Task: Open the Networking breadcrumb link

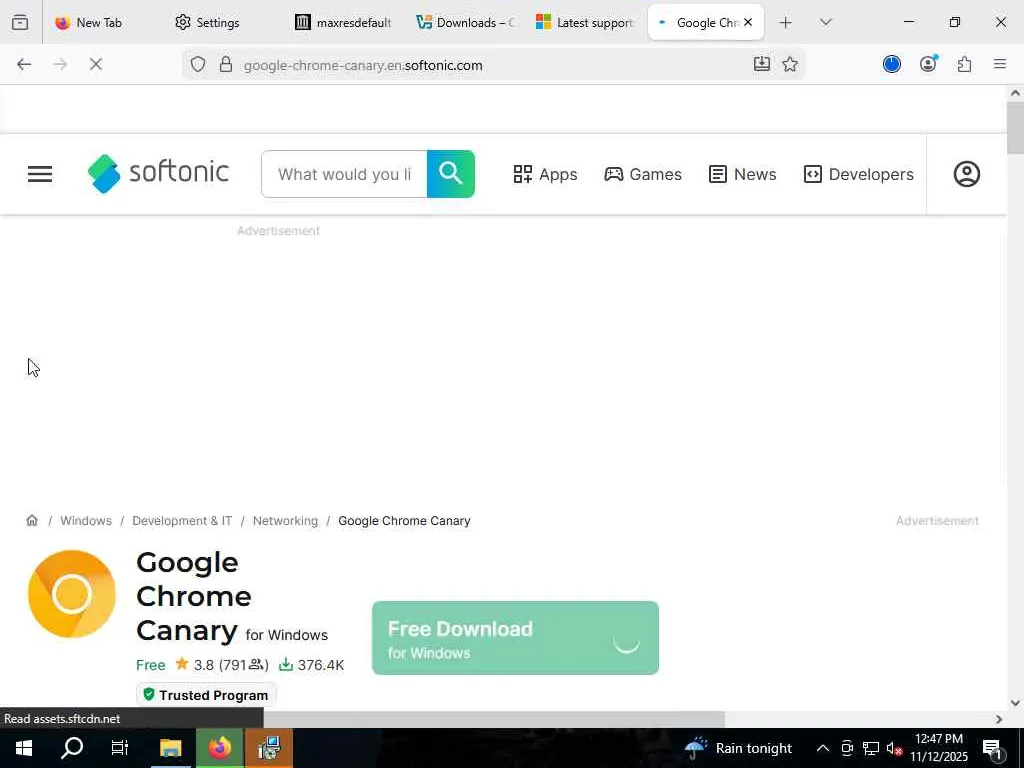Action: point(285,521)
